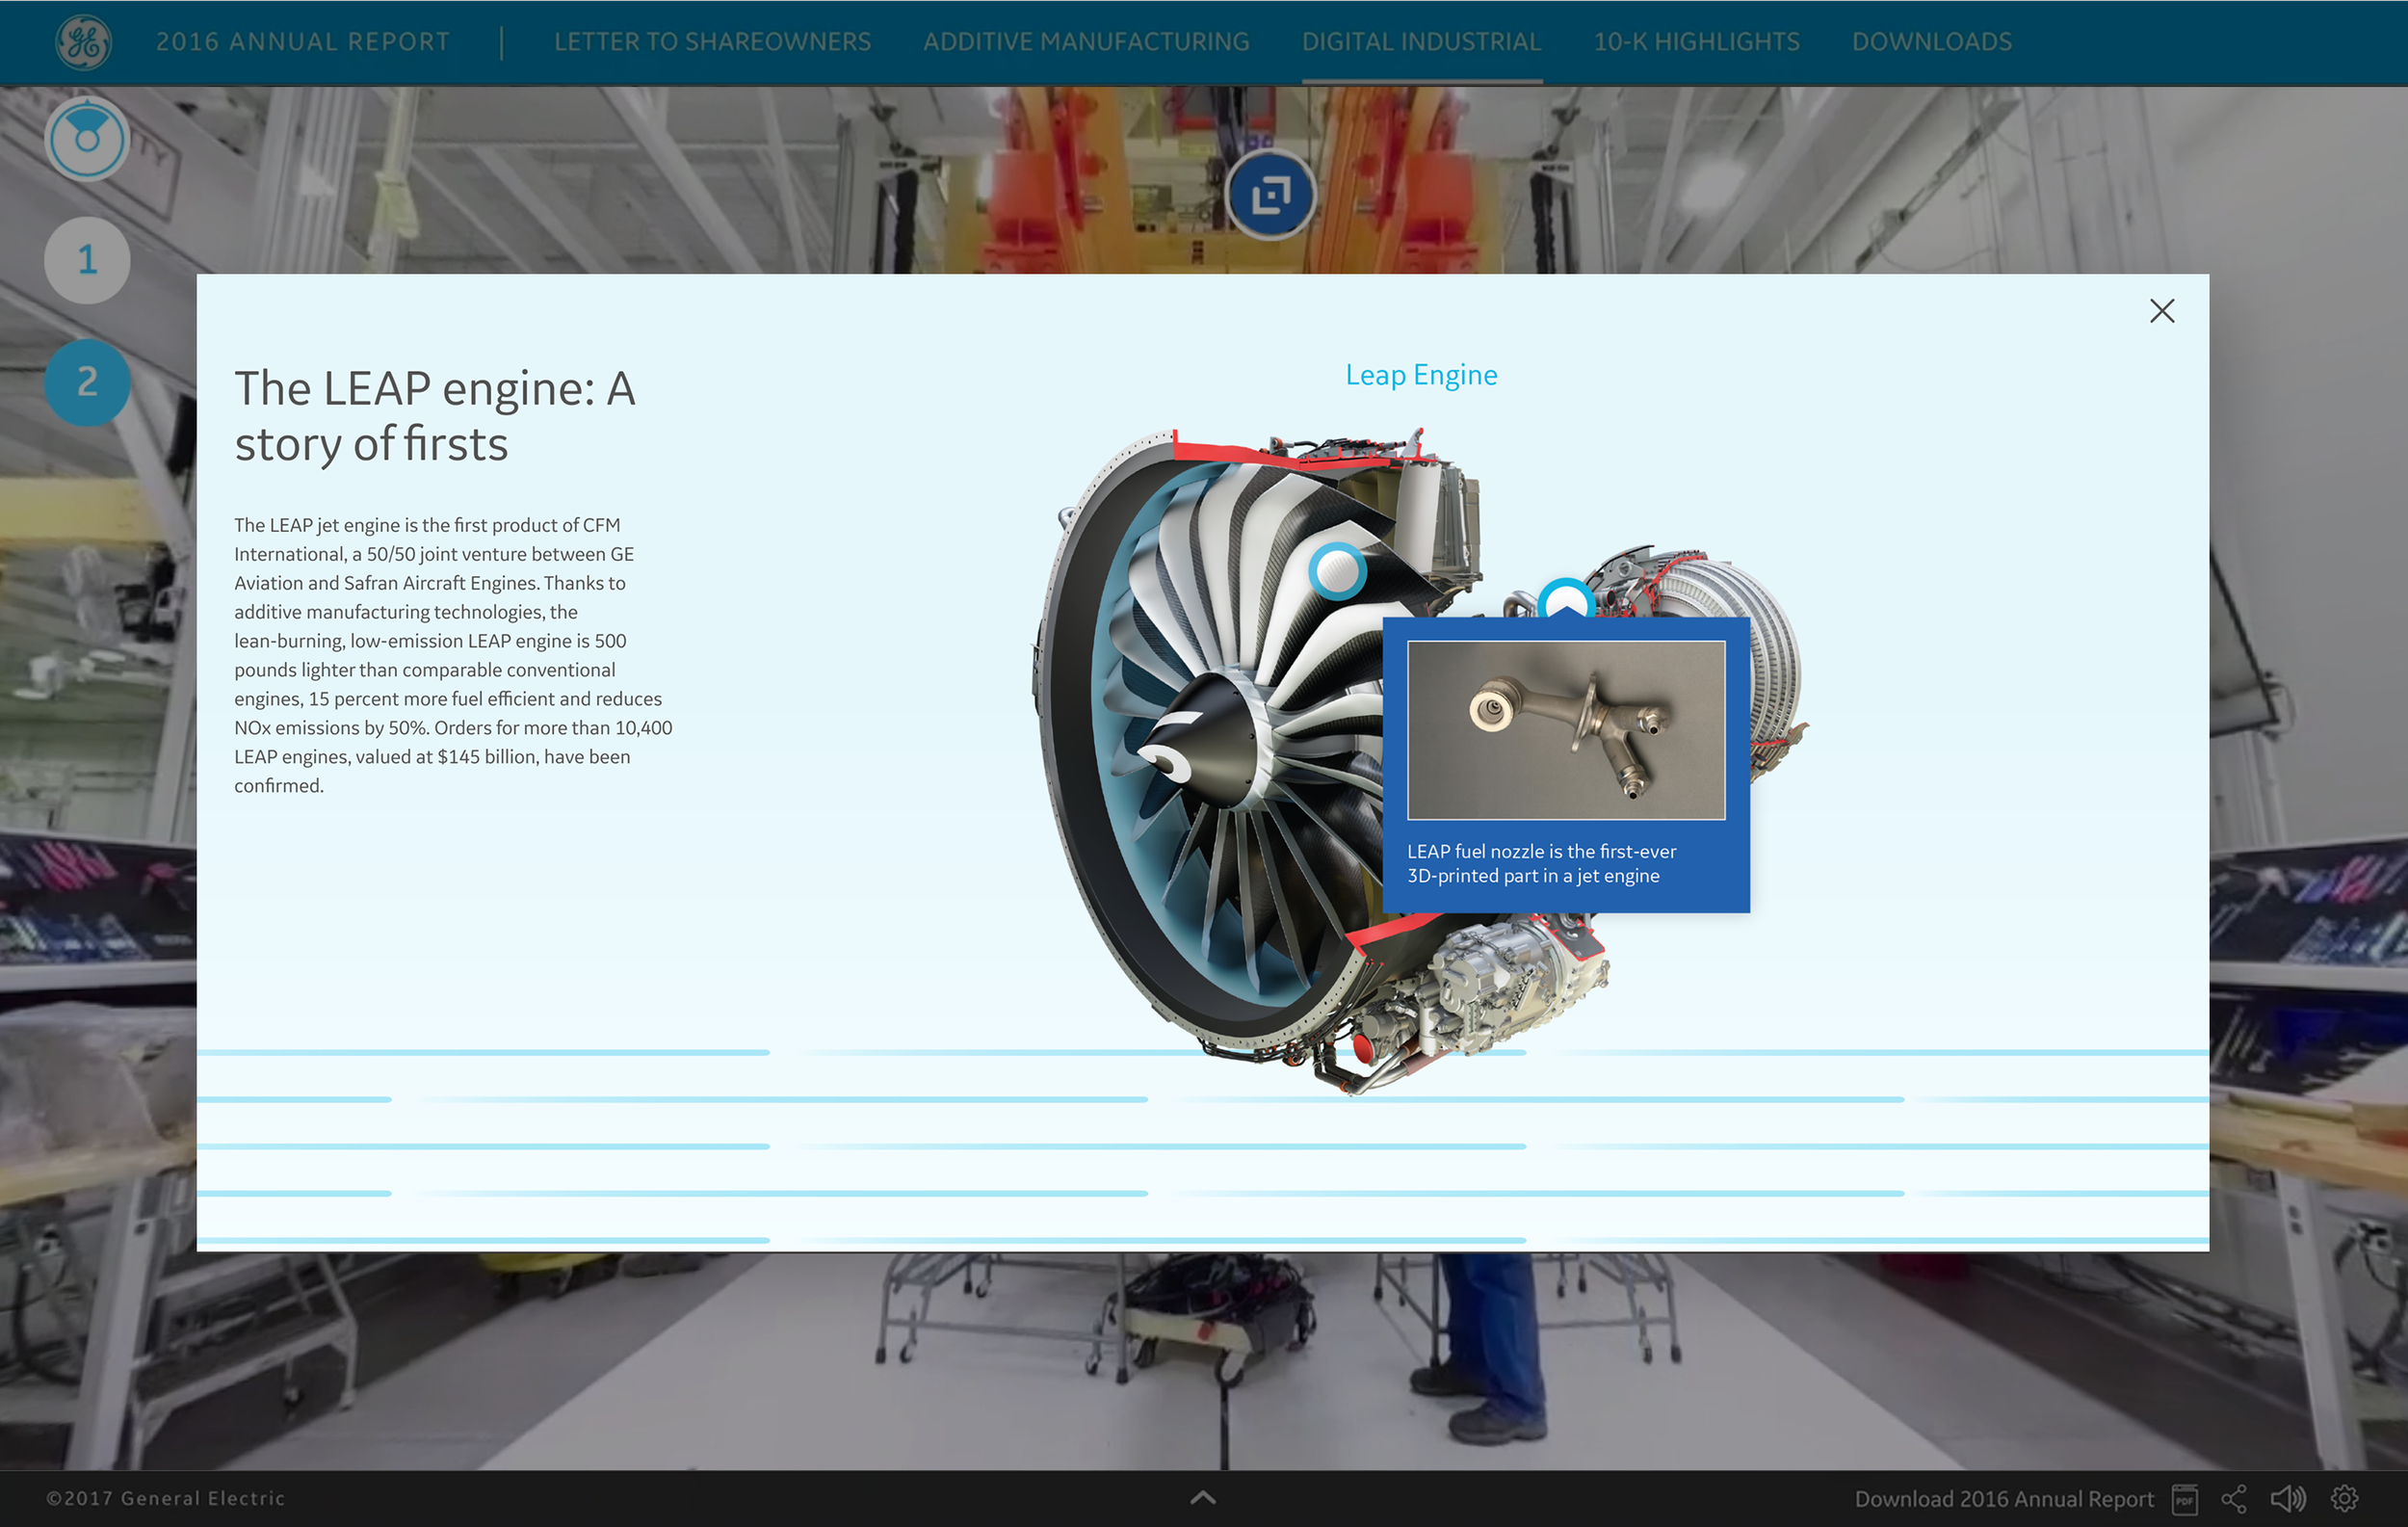The width and height of the screenshot is (2408, 1527).
Task: Click the GE logo icon
Action: pos(84,42)
